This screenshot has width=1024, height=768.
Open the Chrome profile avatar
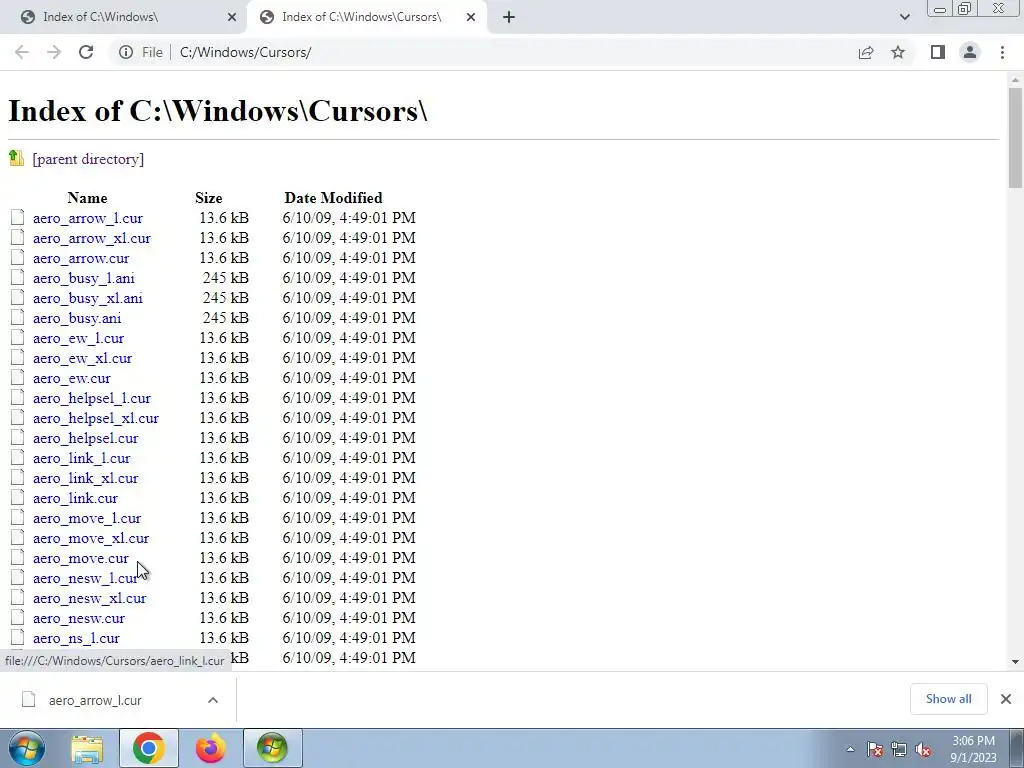[970, 52]
